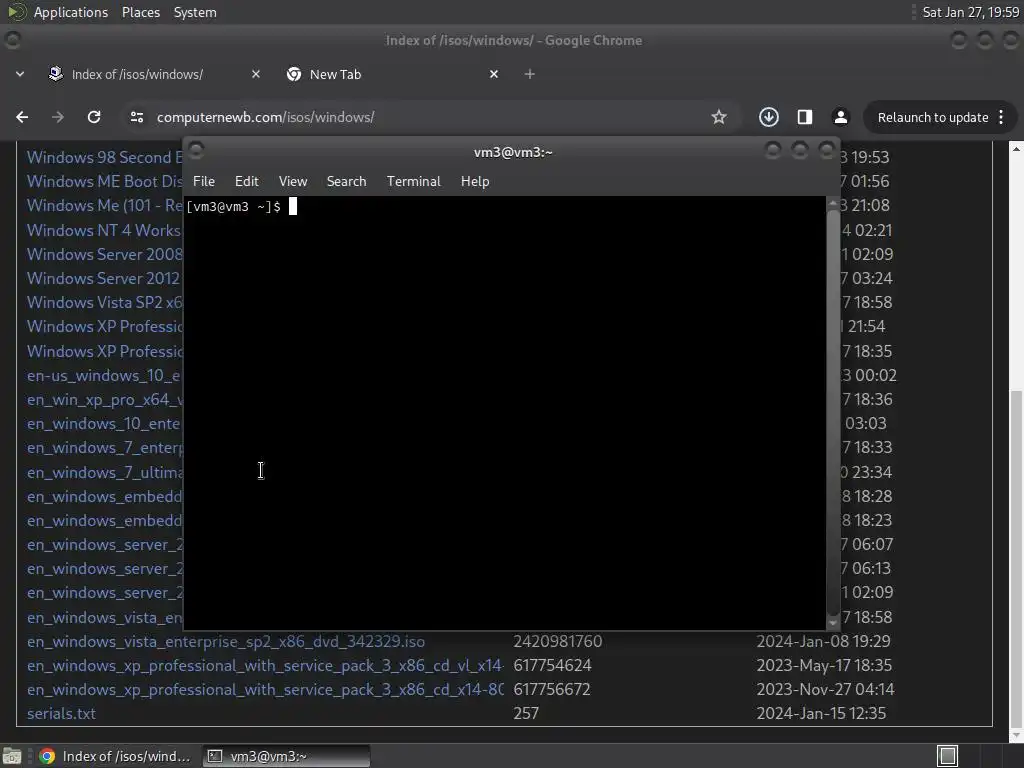Select the Index of /isos/windows/ tab
This screenshot has height=768, width=1024.
[x=153, y=74]
